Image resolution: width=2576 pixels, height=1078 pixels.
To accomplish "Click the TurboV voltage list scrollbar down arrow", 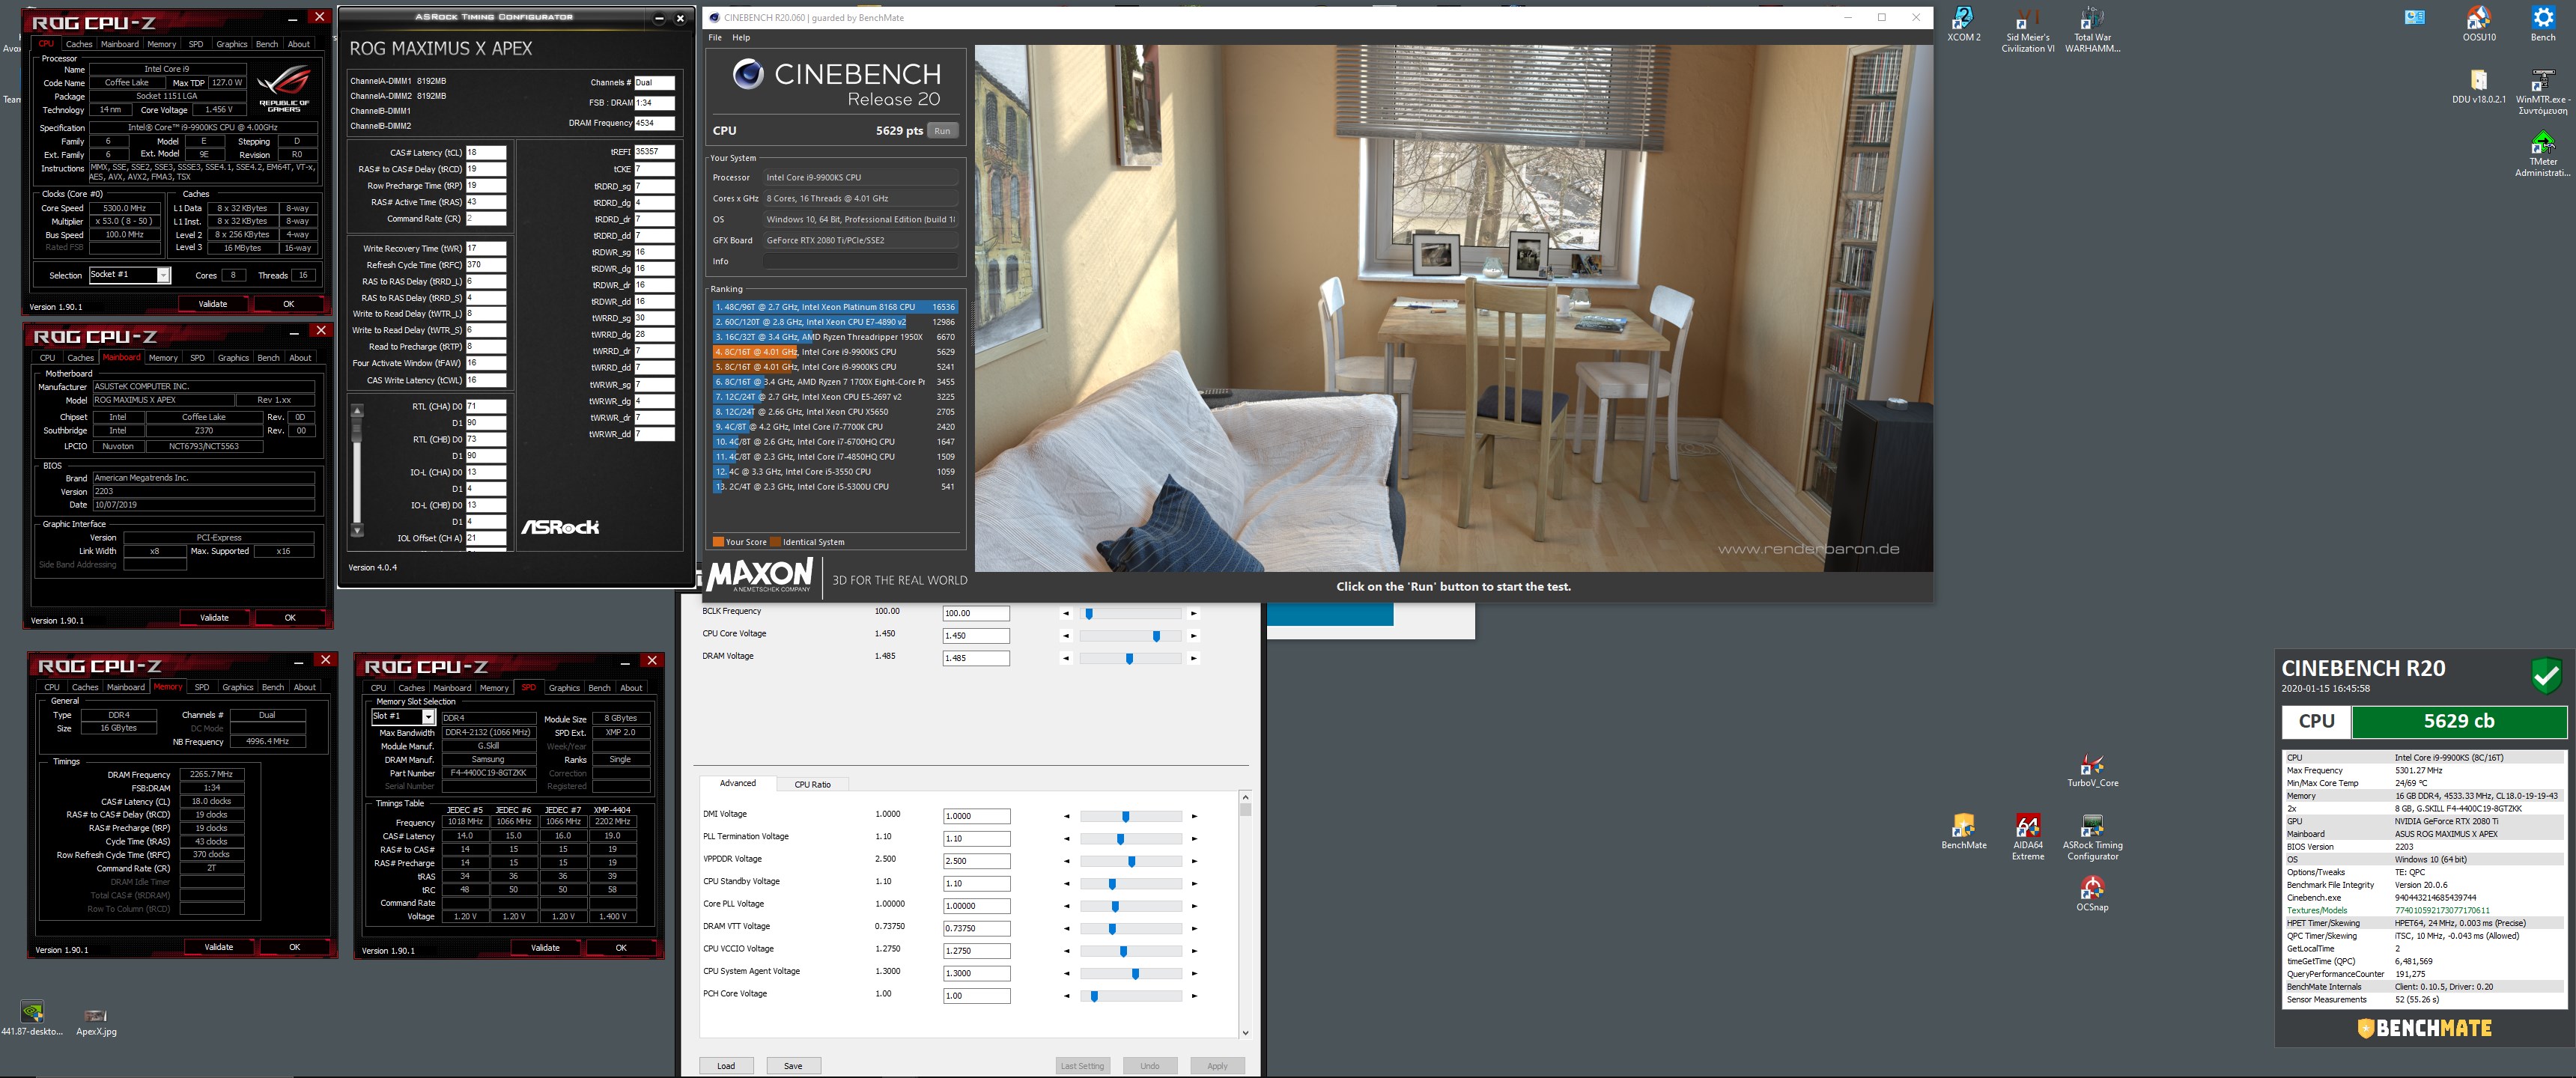I will coord(1245,1032).
